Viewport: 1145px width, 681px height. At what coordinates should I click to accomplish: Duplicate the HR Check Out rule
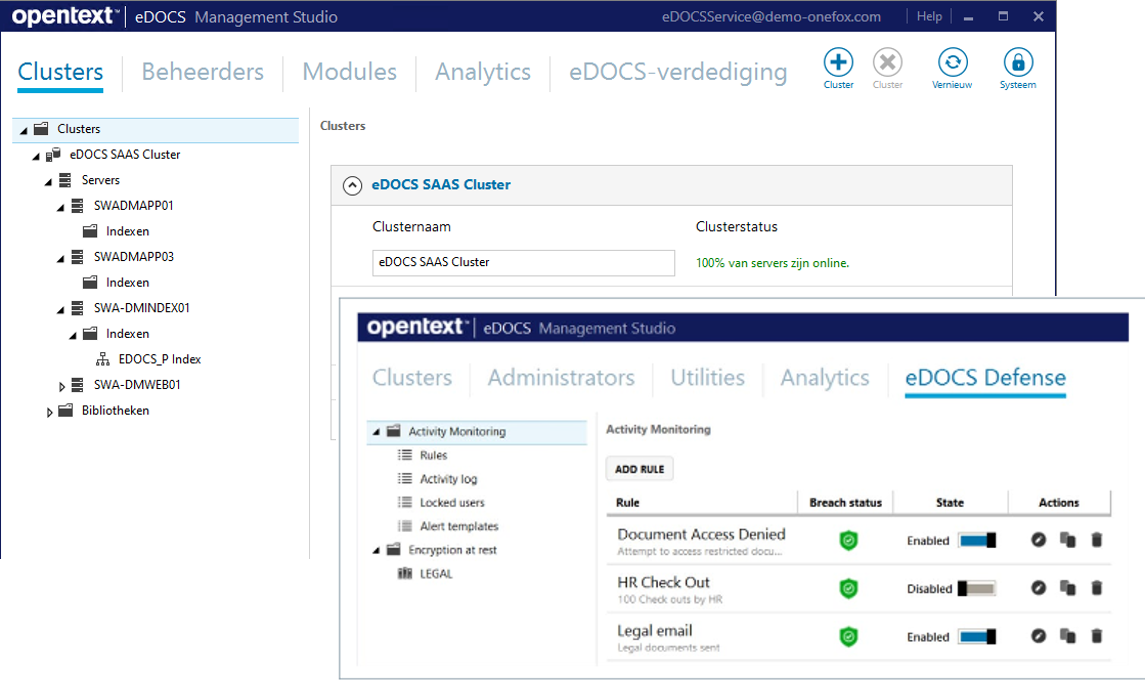(x=1066, y=588)
